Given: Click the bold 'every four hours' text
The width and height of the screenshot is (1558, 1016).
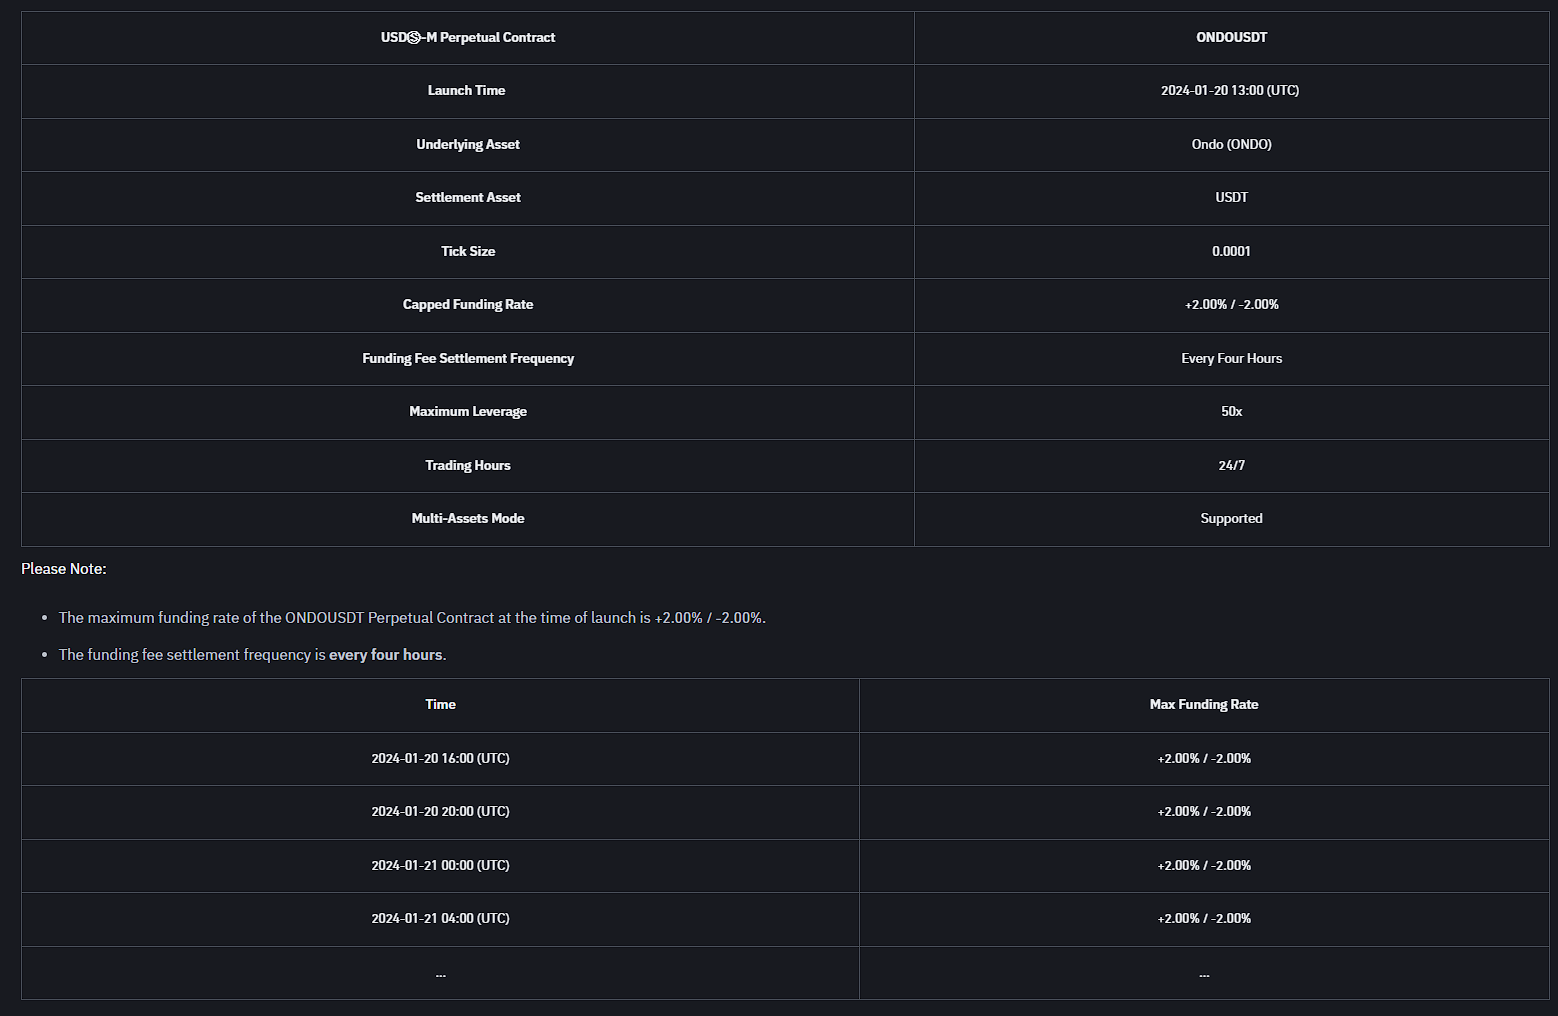Looking at the screenshot, I should 385,655.
